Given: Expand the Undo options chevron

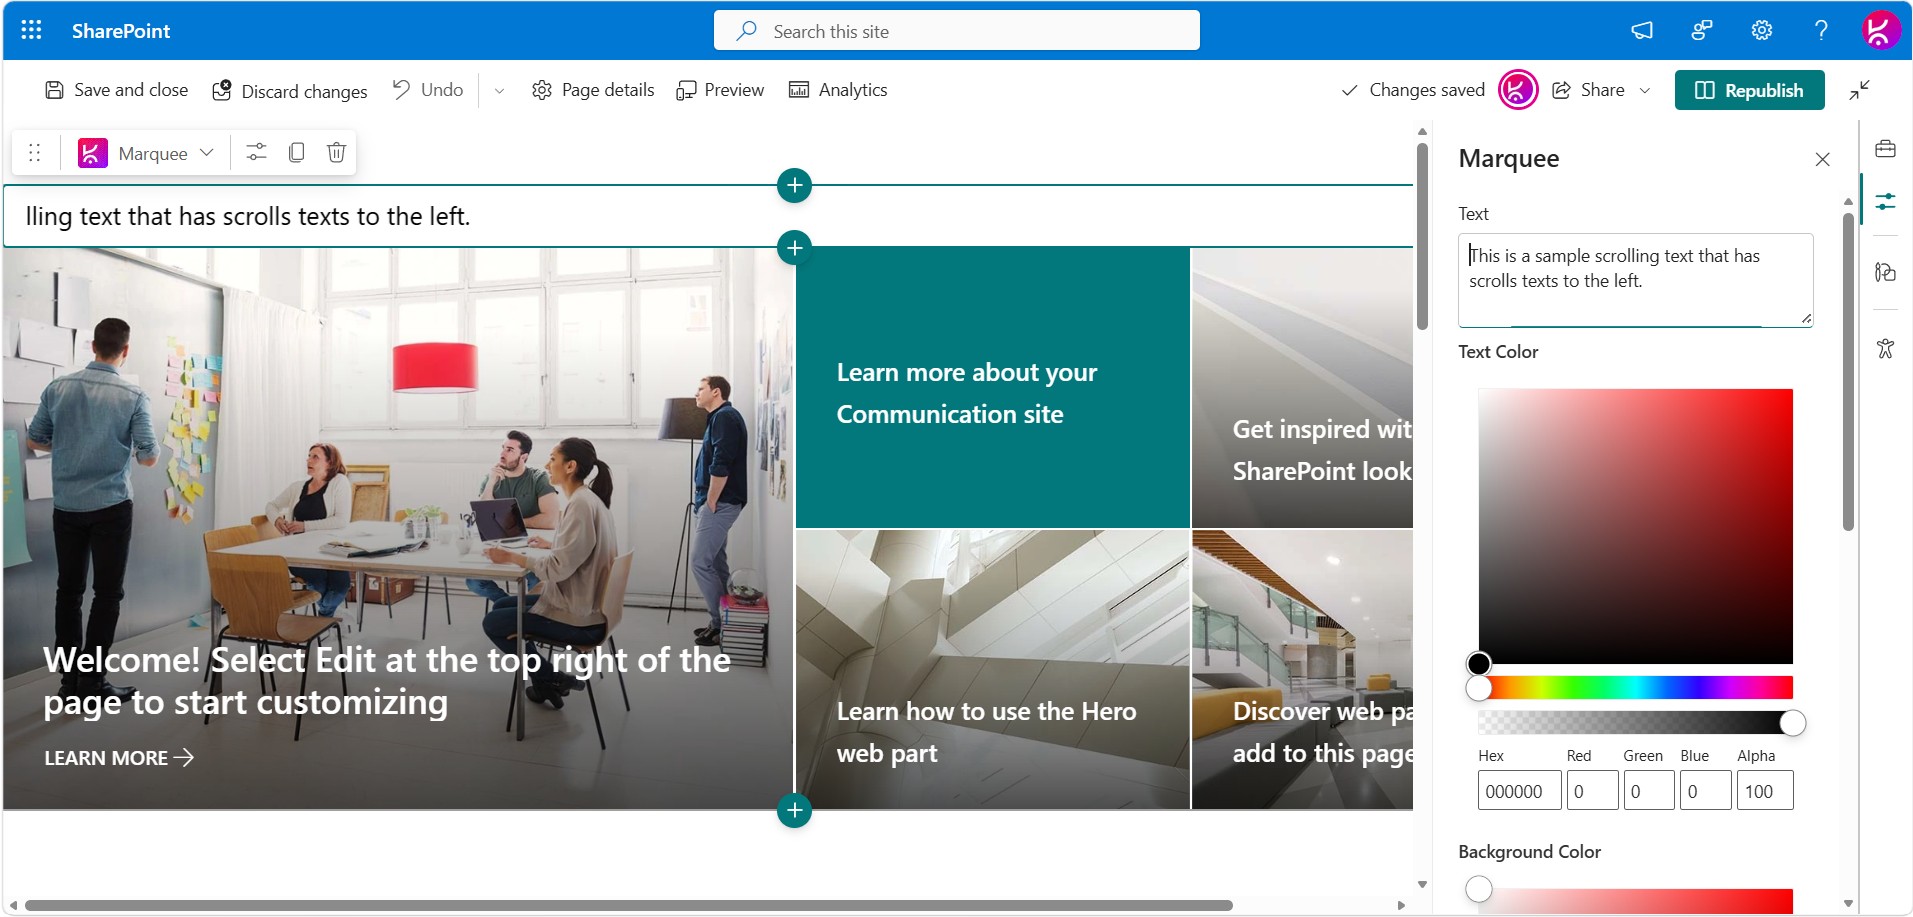Looking at the screenshot, I should [x=499, y=91].
